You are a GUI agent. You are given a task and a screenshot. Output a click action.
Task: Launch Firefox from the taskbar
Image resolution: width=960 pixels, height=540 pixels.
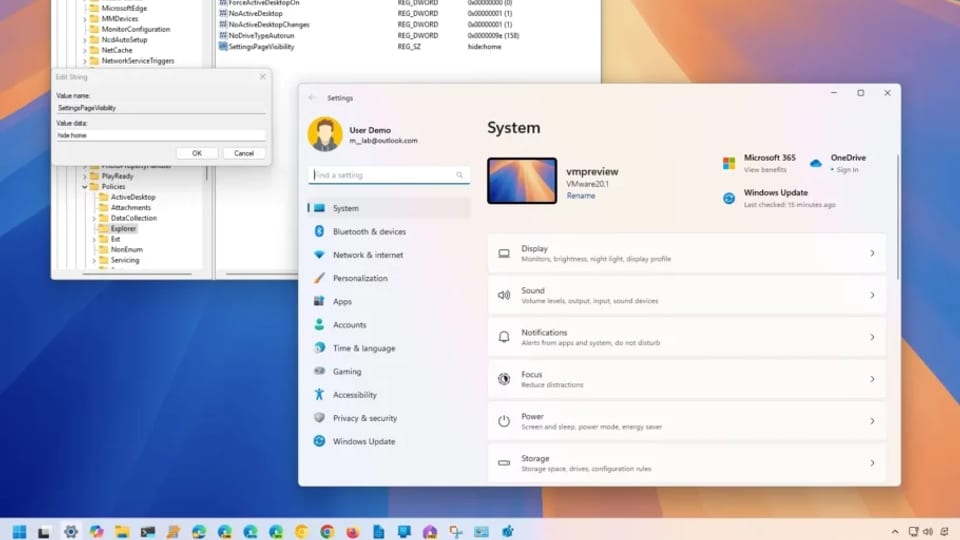click(x=353, y=531)
